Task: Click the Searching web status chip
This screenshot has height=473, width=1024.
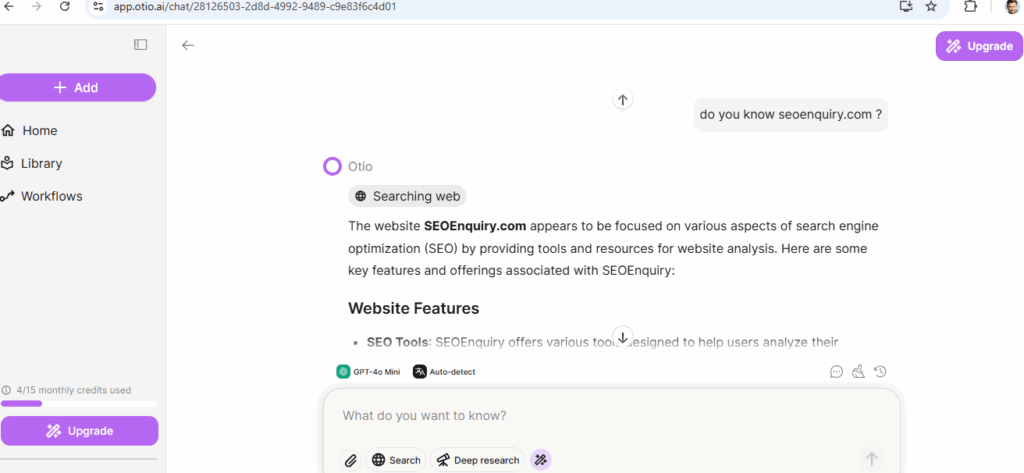Action: click(x=408, y=196)
